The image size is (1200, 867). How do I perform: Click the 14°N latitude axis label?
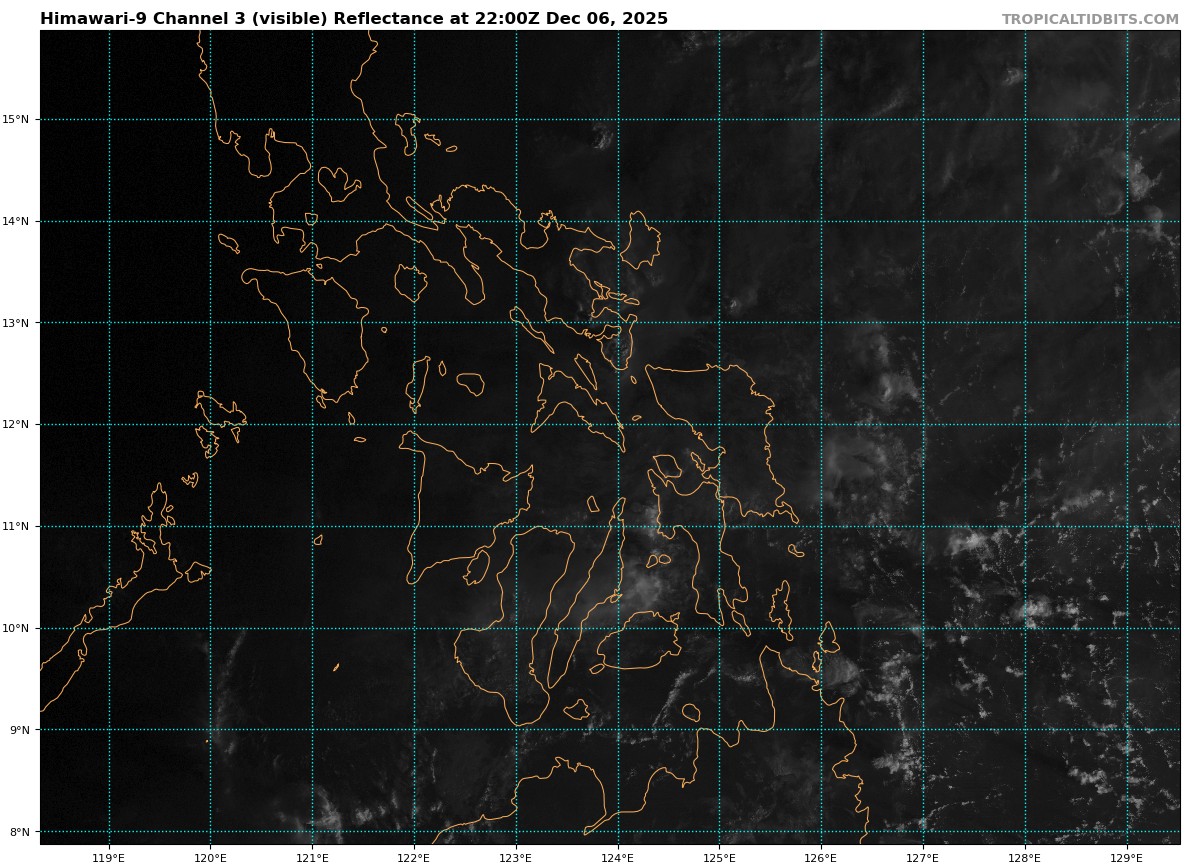(x=19, y=221)
